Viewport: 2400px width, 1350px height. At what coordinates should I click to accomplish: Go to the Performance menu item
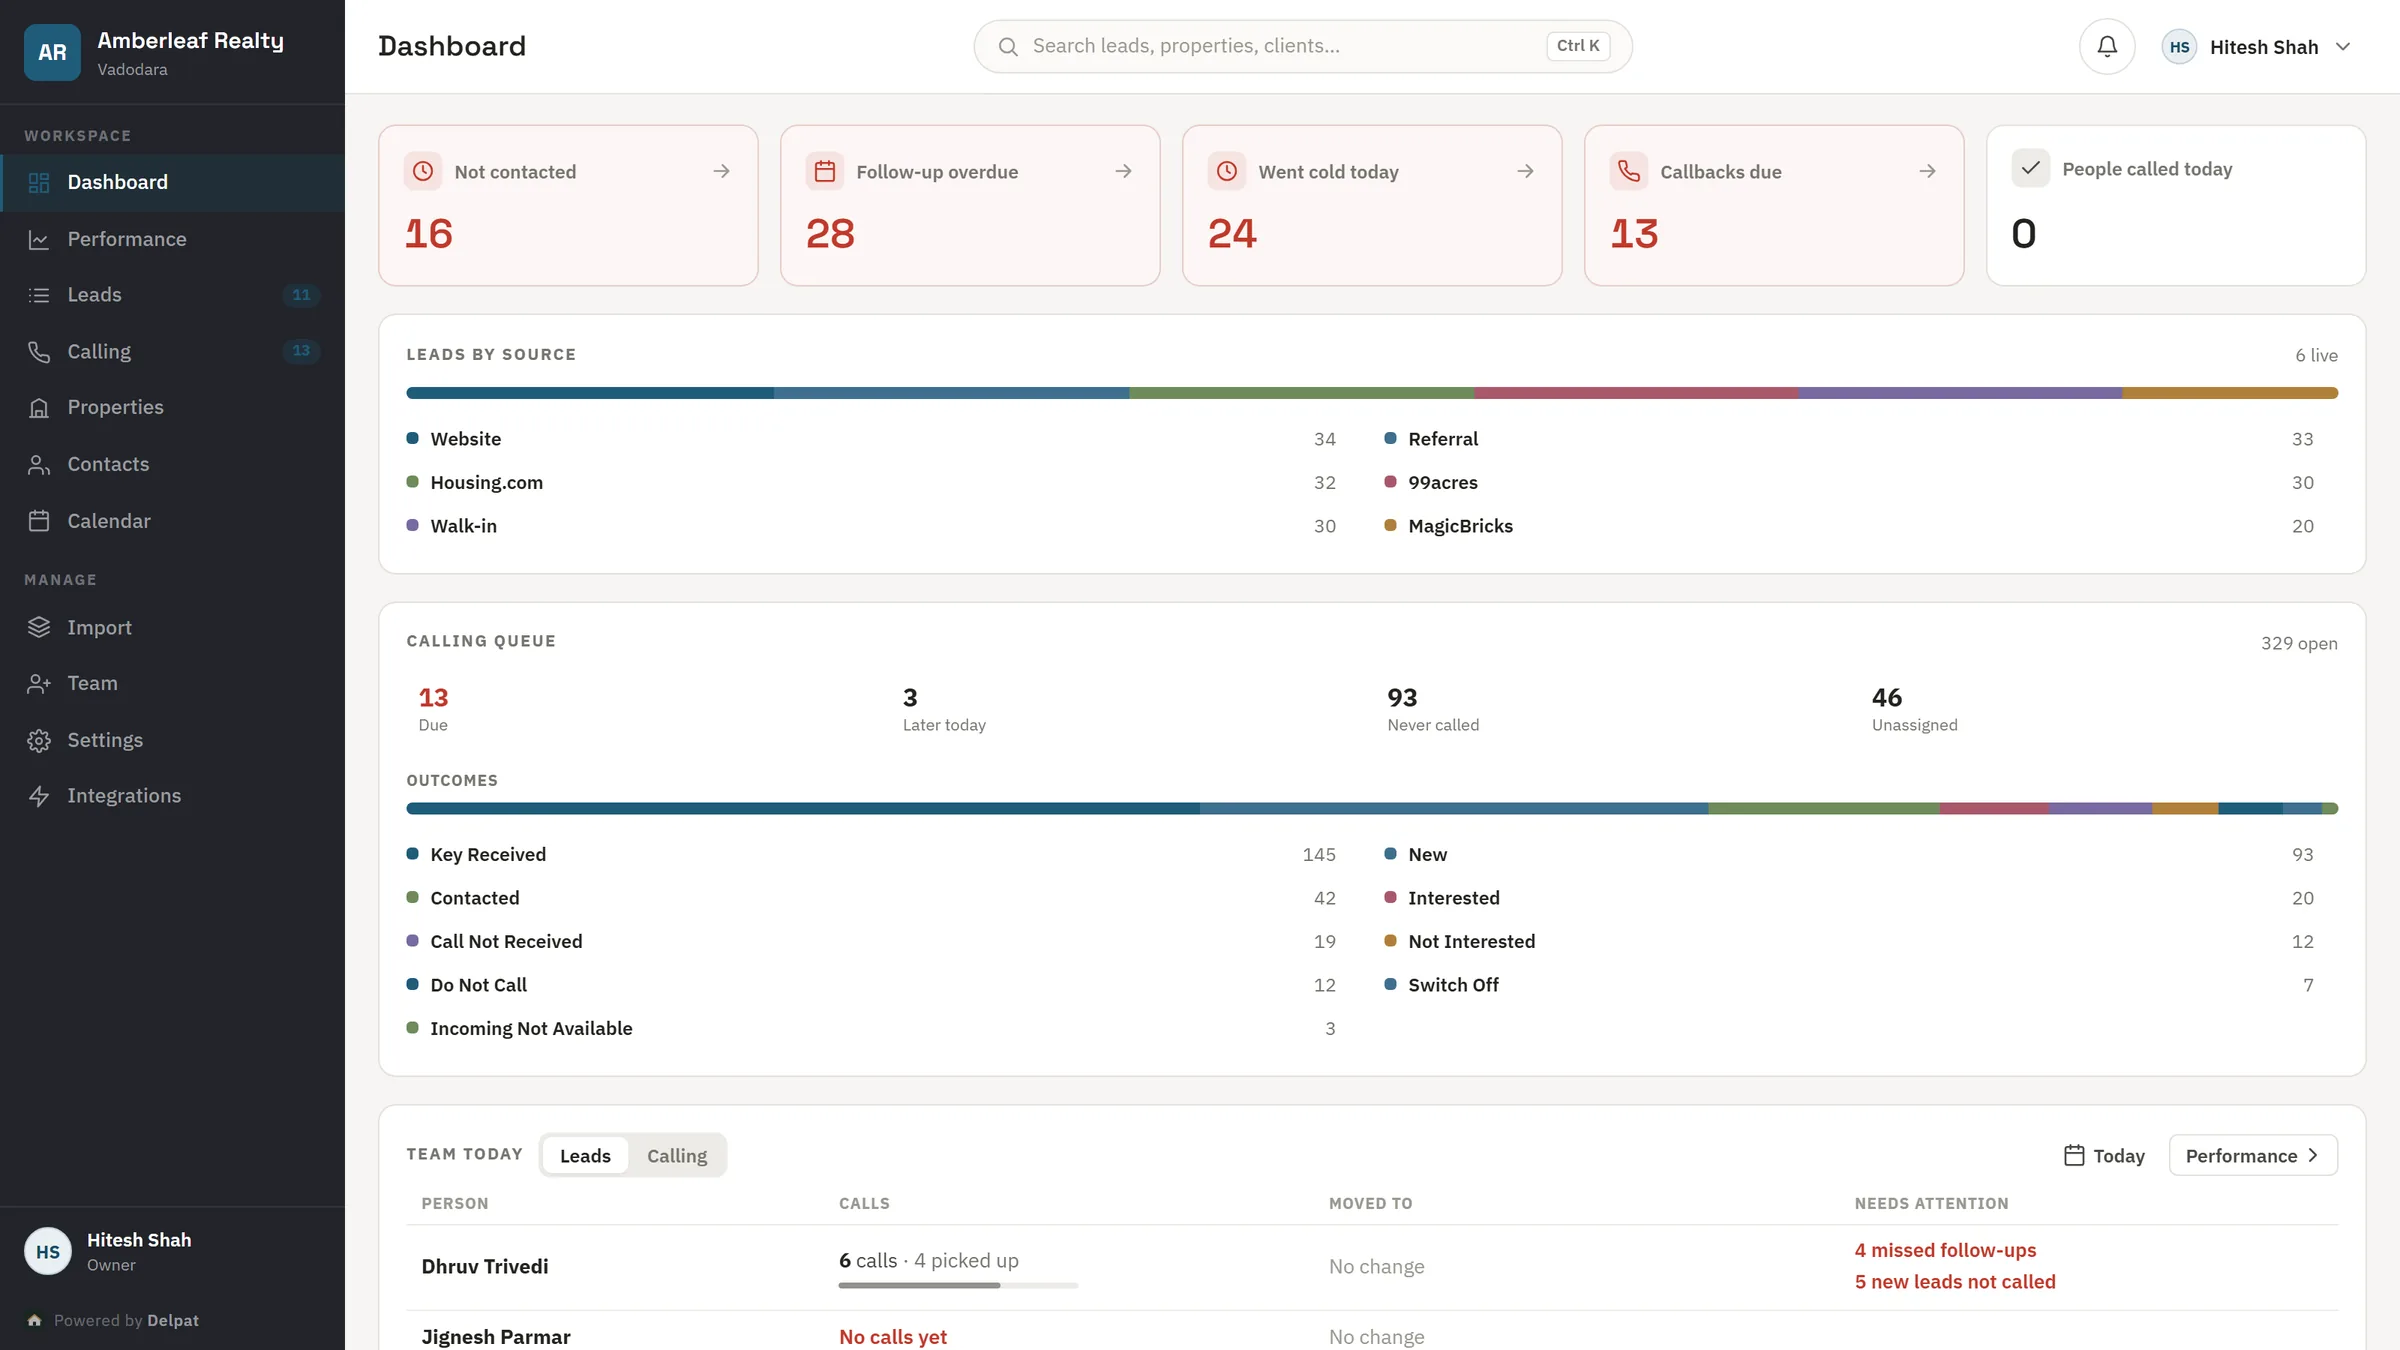172,239
